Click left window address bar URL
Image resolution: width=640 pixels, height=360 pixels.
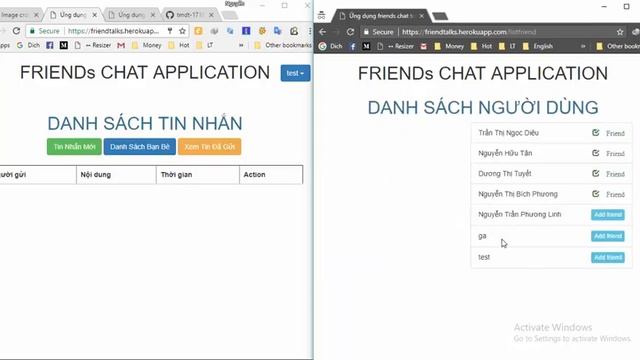click(113, 31)
